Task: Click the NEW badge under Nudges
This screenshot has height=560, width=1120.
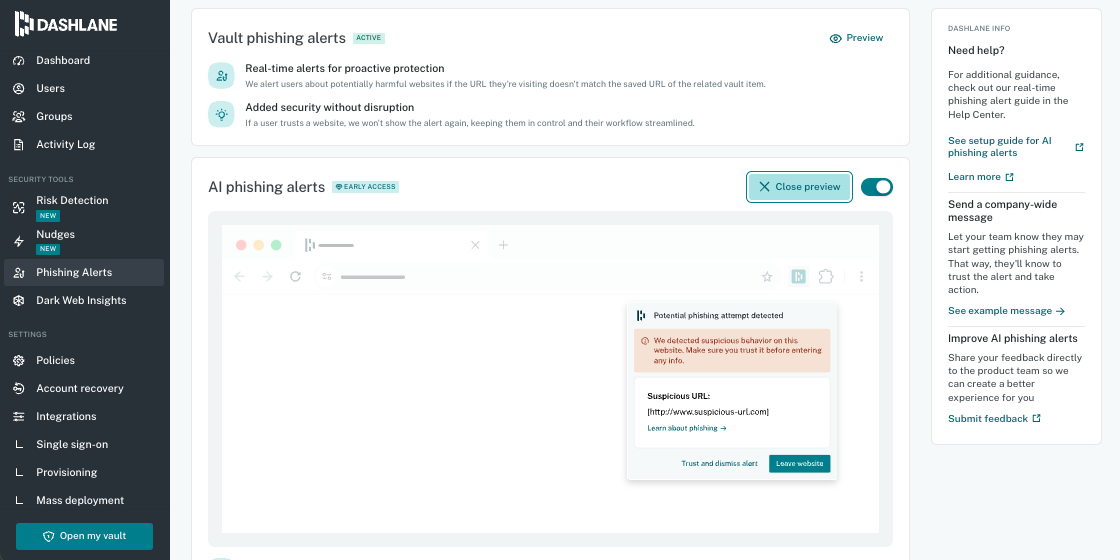Action: click(49, 249)
